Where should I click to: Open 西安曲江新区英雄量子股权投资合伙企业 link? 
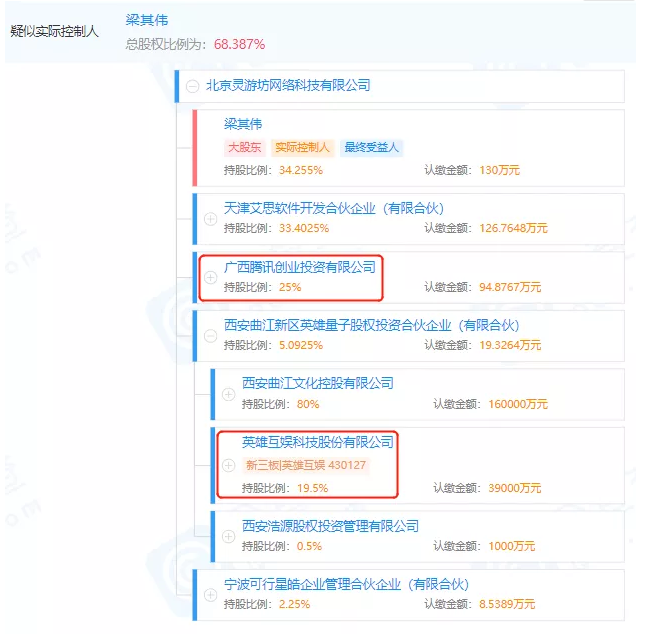pos(371,325)
